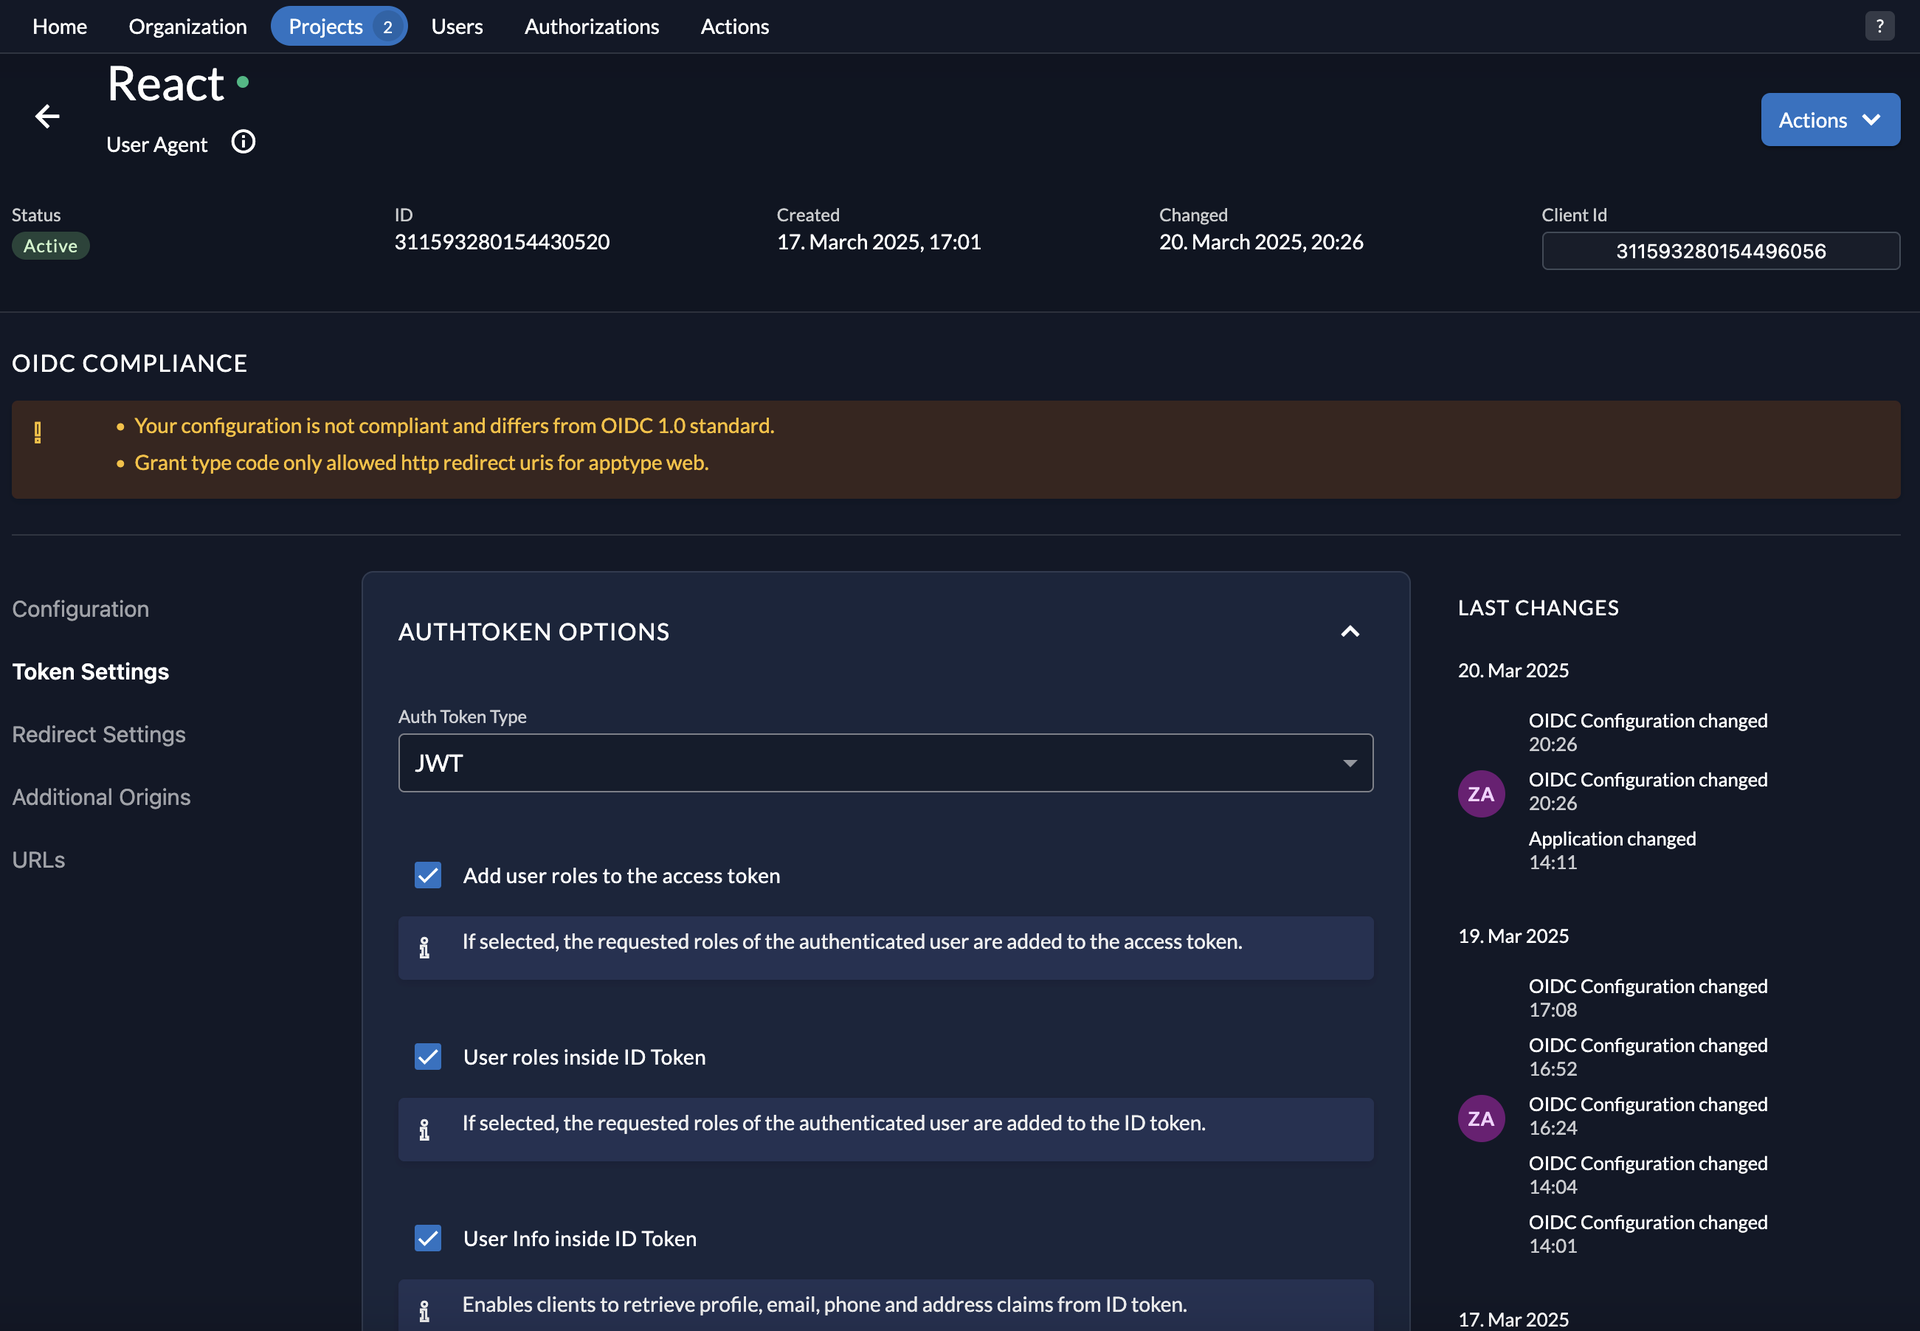Screen dimensions: 1920x1331
Task: Click the ZA avatar for 20. Mar 2025
Action: click(1481, 794)
